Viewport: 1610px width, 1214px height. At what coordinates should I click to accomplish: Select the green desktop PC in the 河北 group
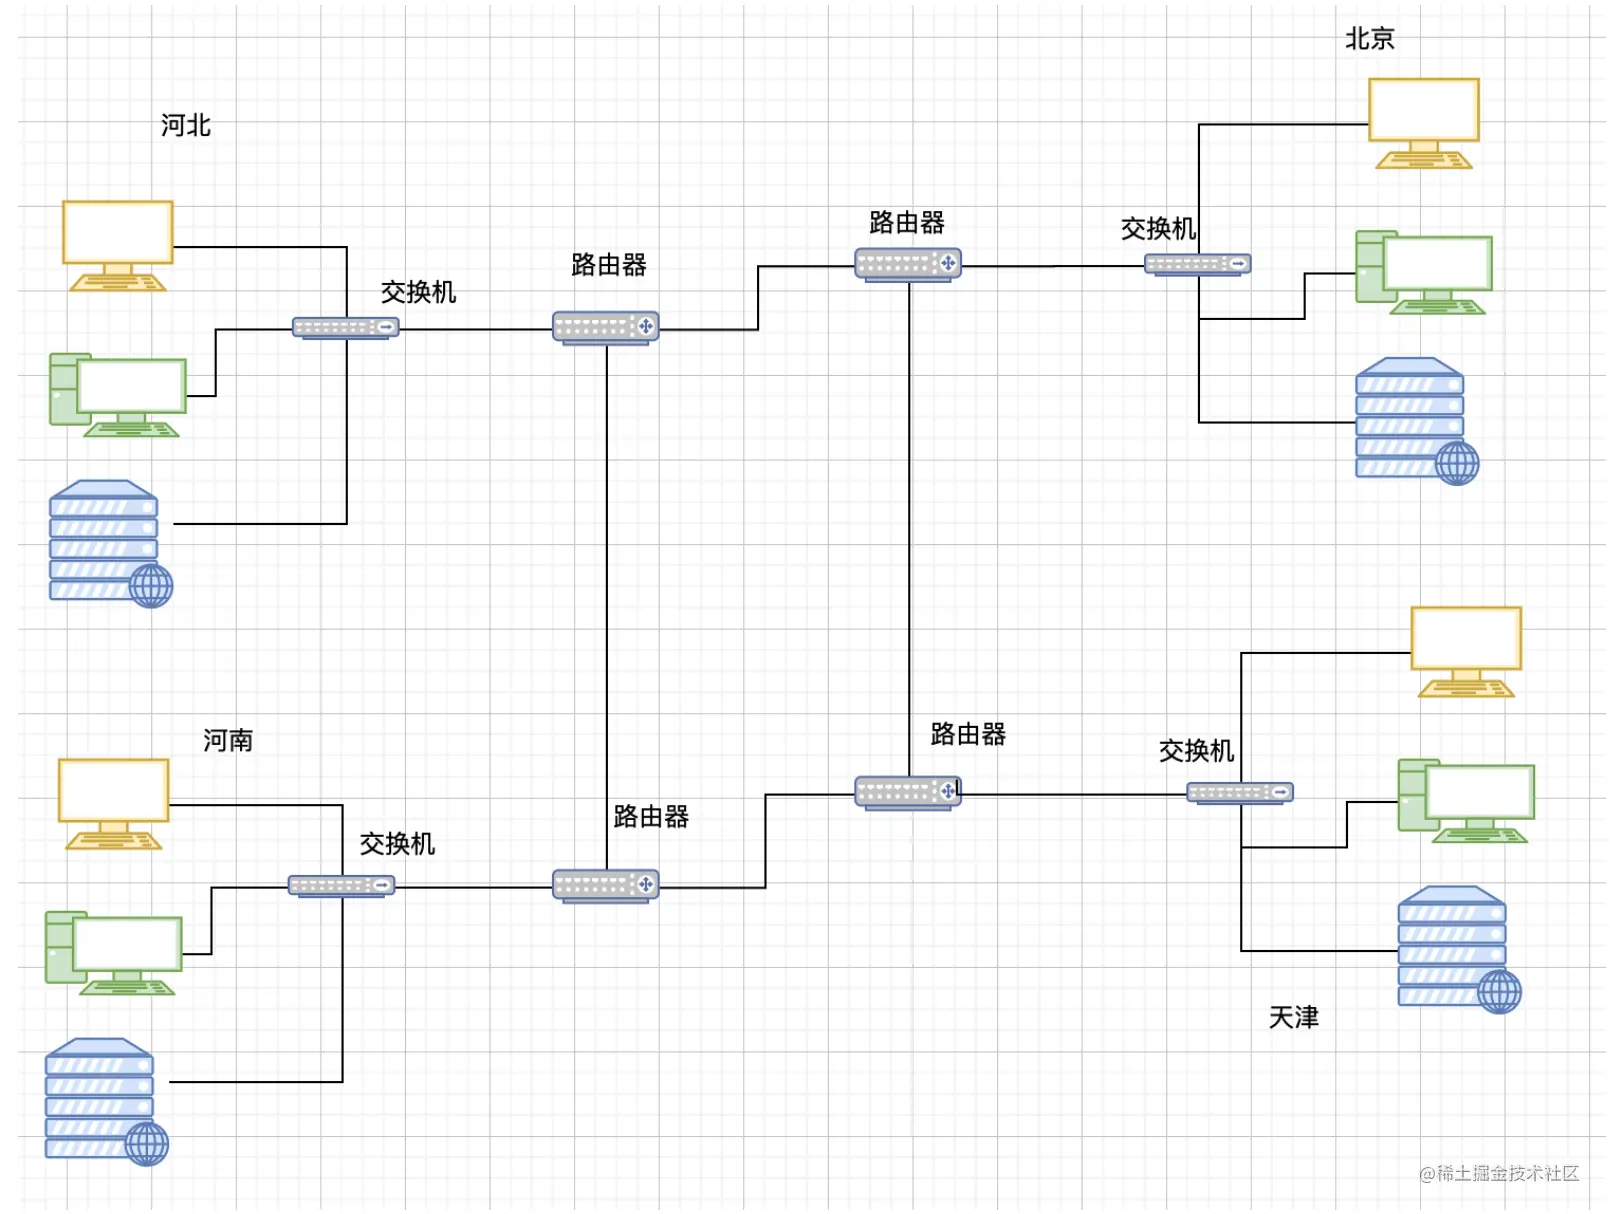click(x=118, y=395)
